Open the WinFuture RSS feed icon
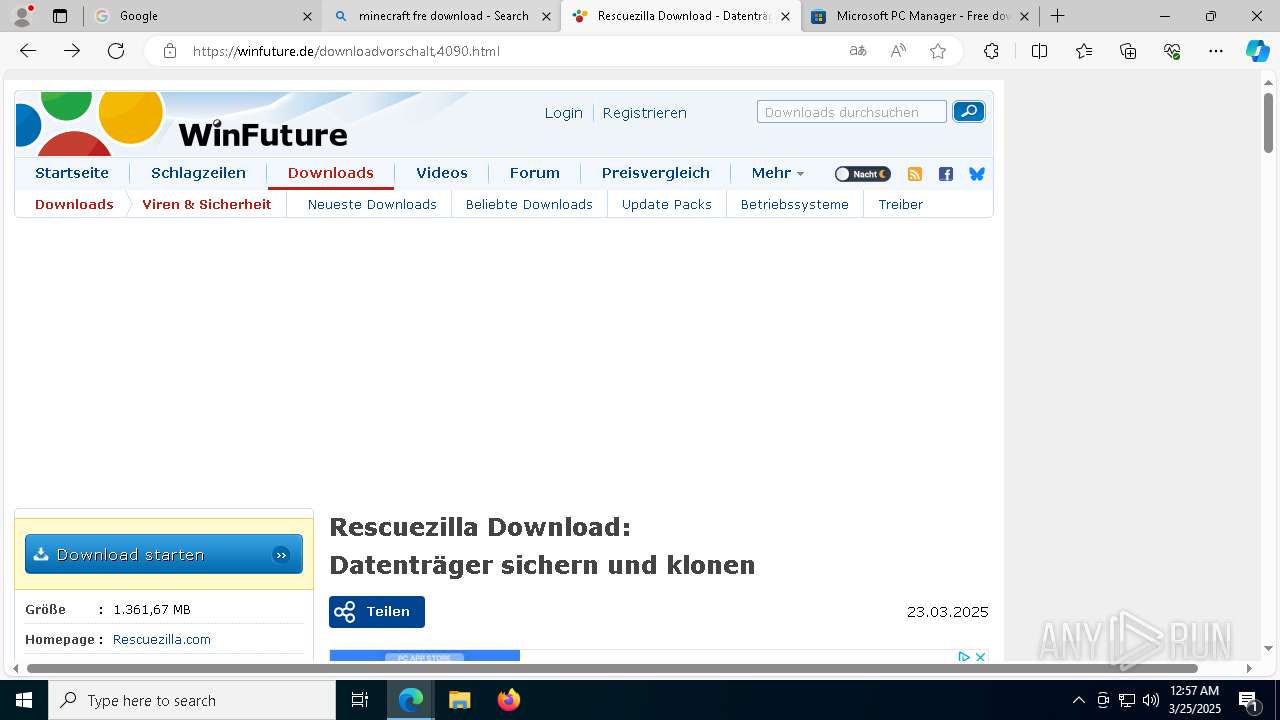Viewport: 1280px width, 720px height. 914,174
